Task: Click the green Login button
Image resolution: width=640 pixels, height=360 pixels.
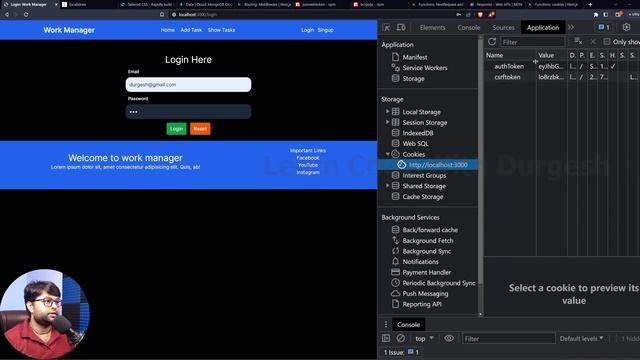Action: tap(176, 129)
